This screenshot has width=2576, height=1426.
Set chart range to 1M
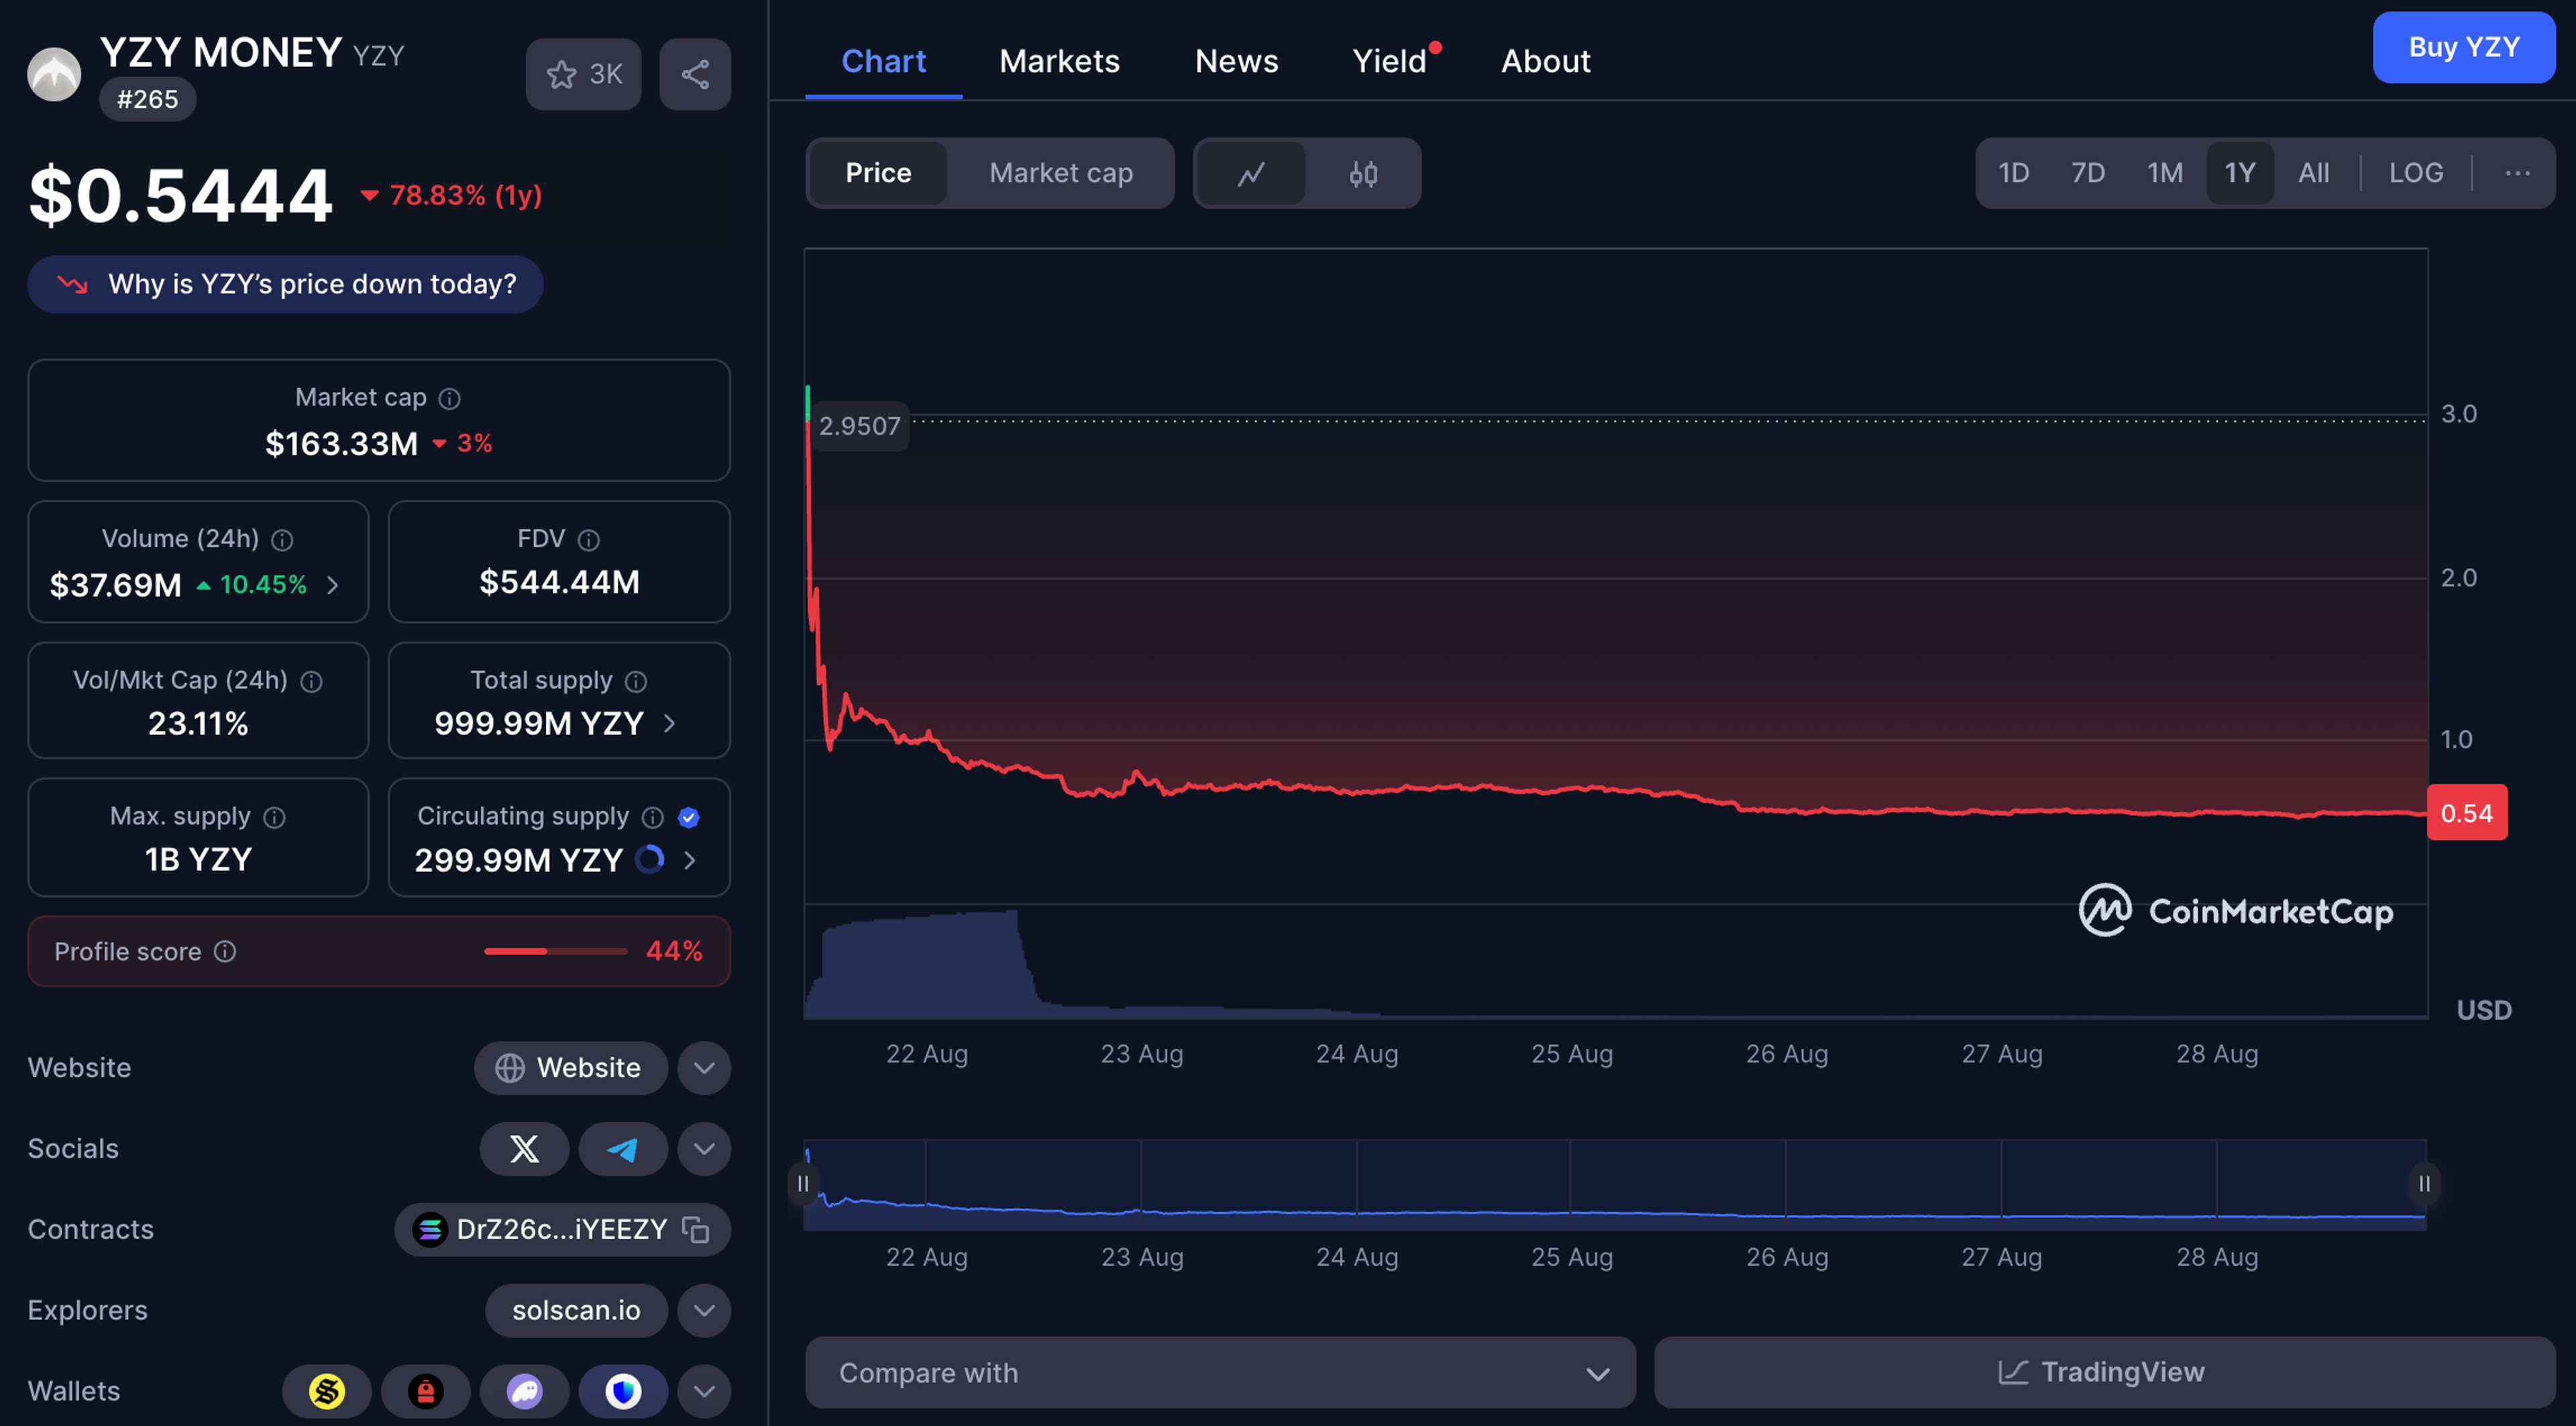pyautogui.click(x=2165, y=173)
